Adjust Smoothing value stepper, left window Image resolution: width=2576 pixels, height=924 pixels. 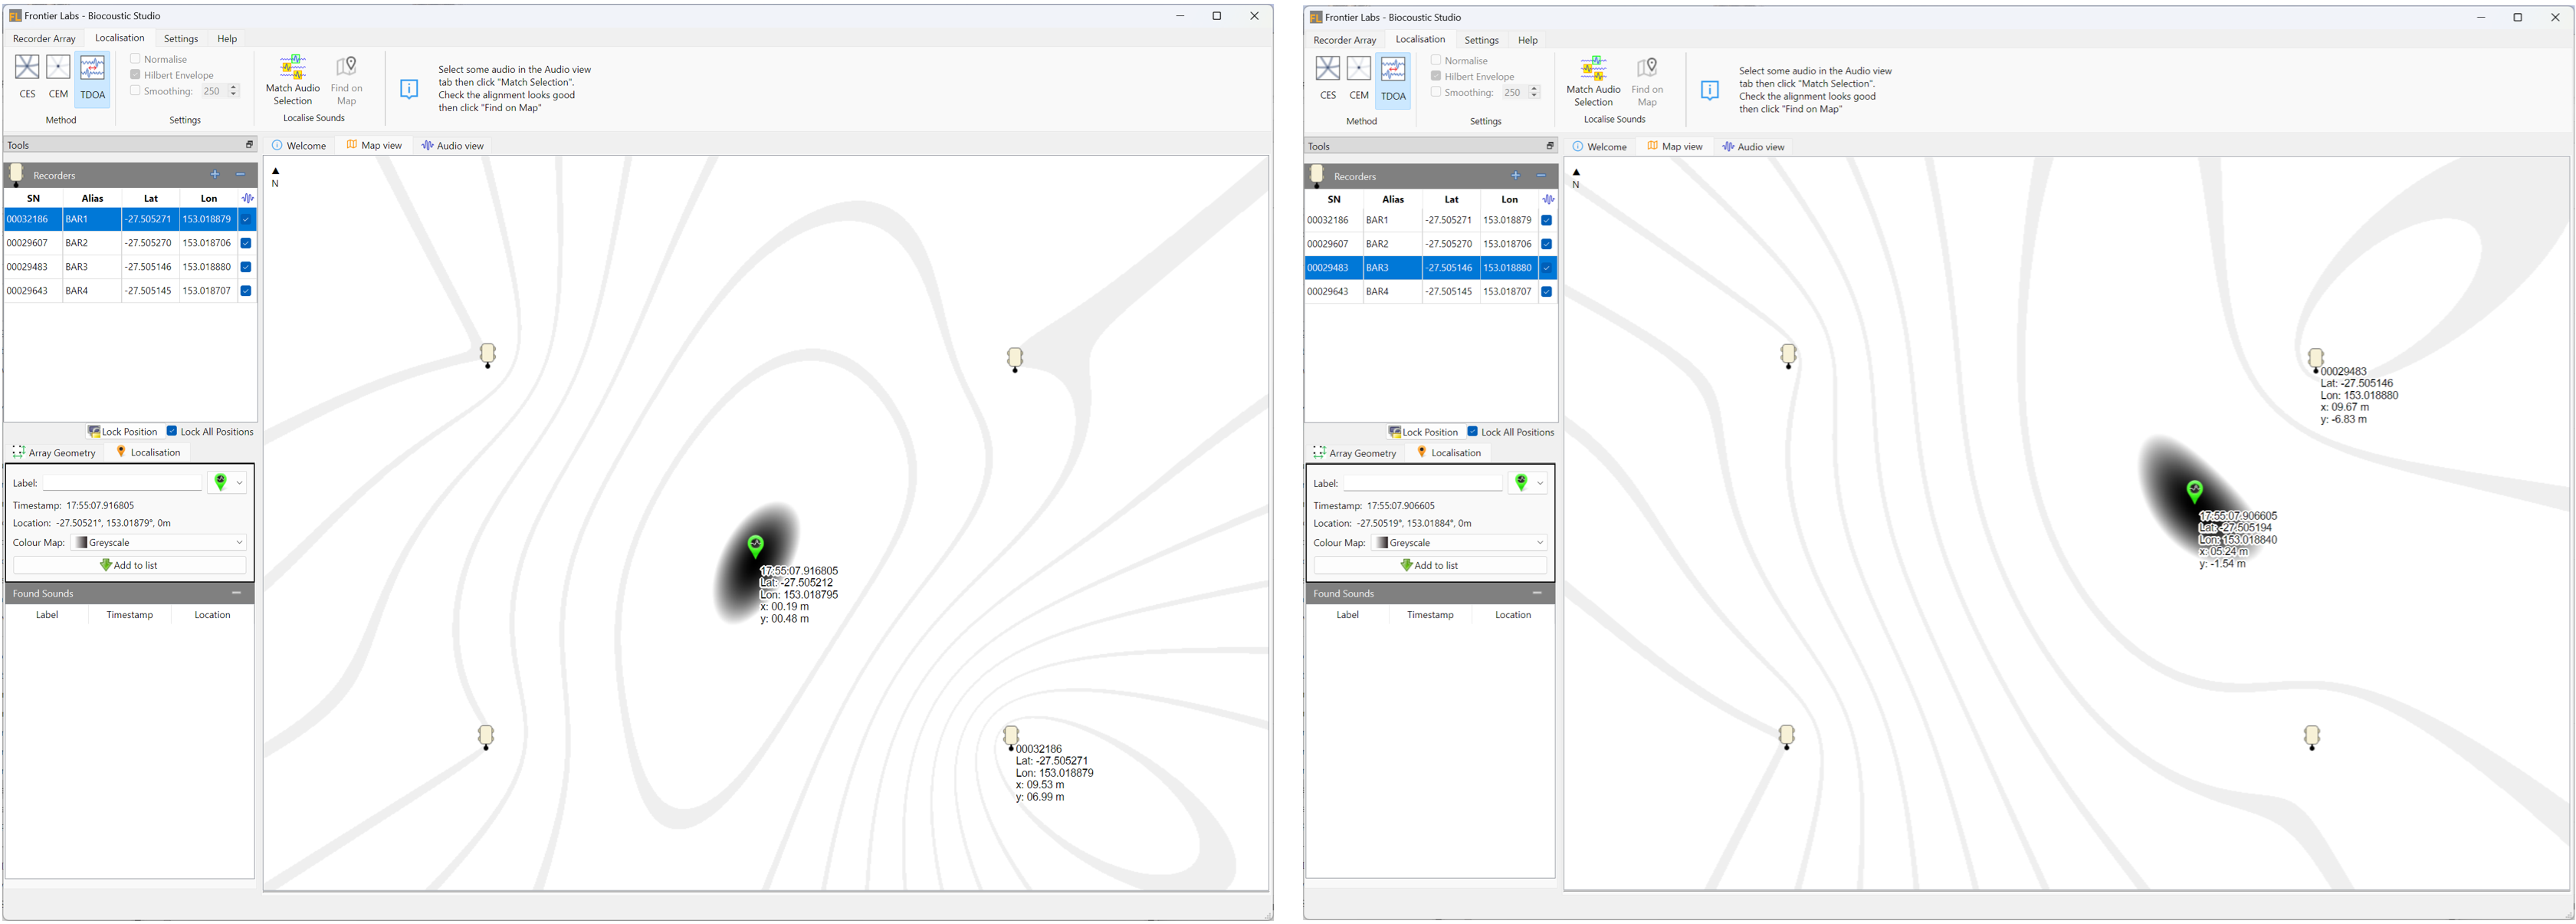pyautogui.click(x=234, y=91)
